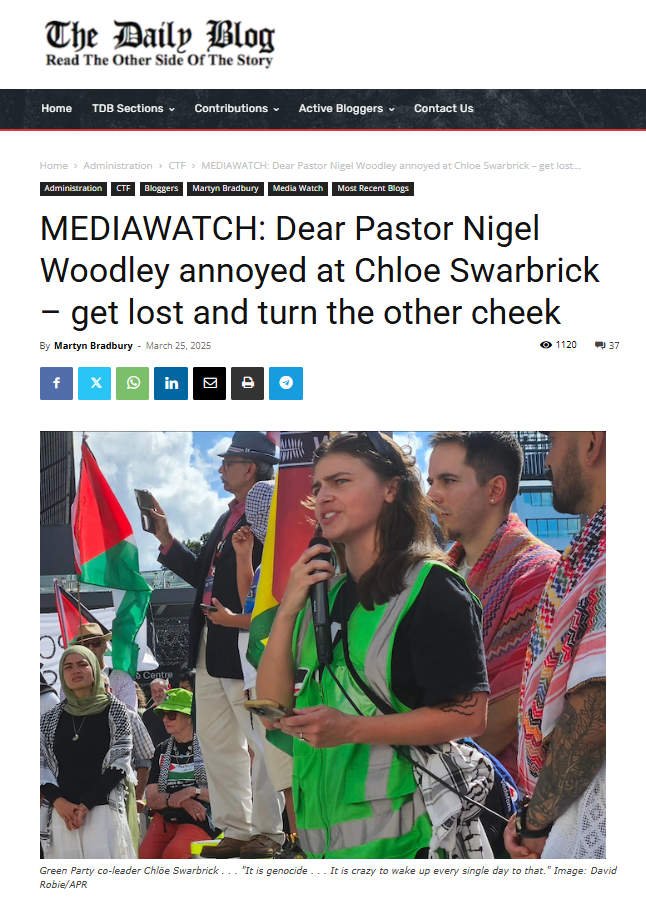Share via WhatsApp icon

click(132, 383)
